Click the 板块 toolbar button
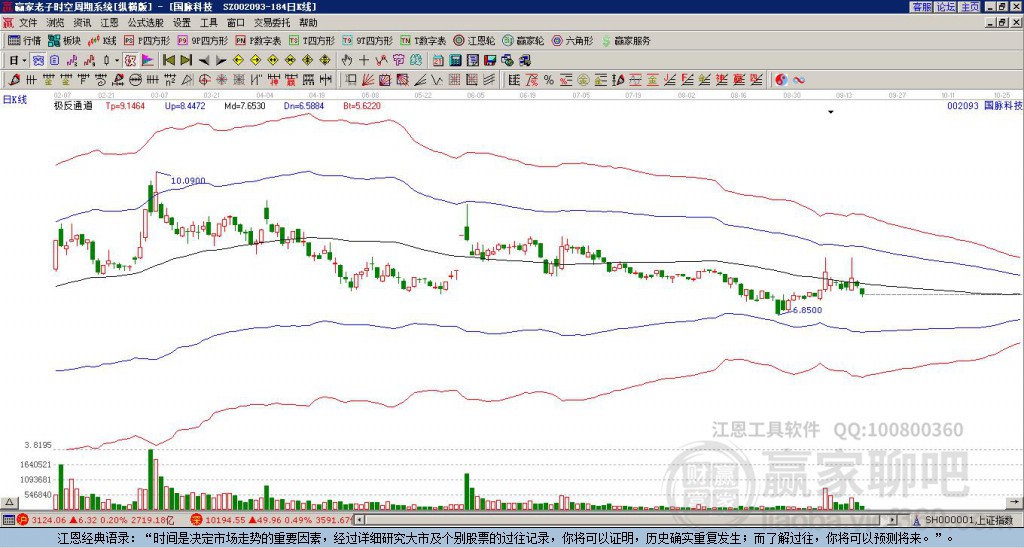The height and width of the screenshot is (548, 1024). [64, 40]
